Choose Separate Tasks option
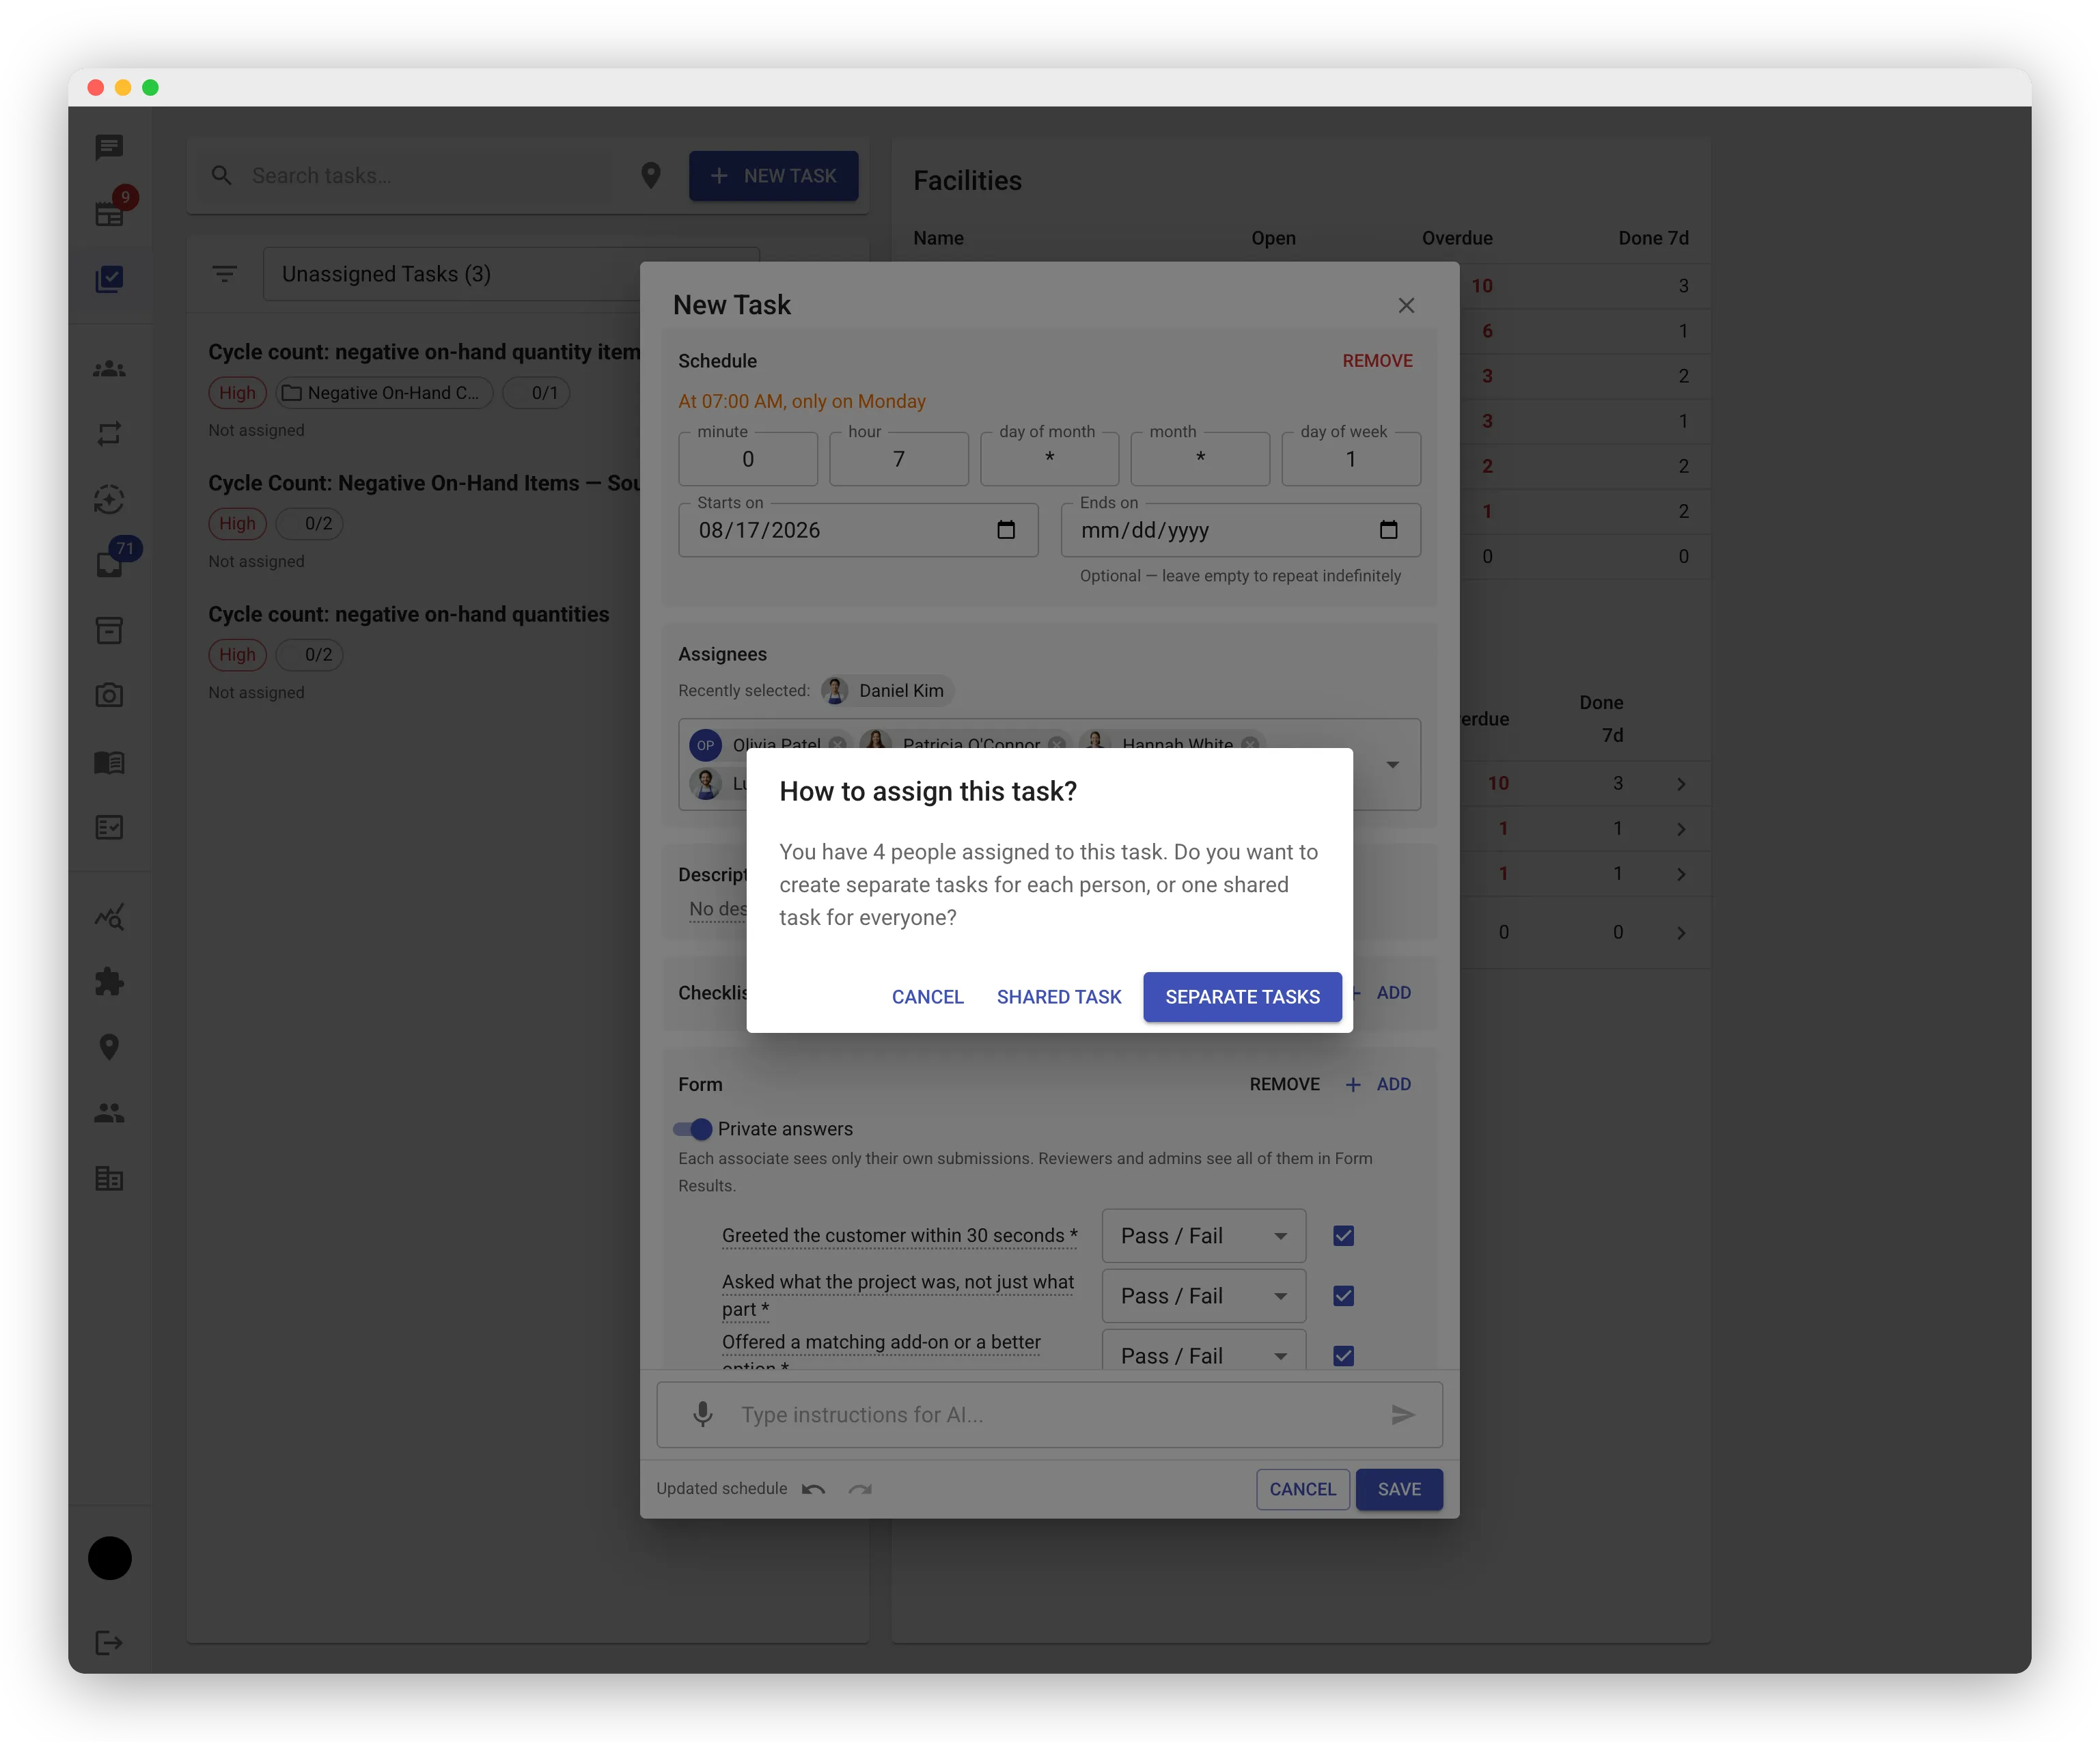 [x=1243, y=997]
